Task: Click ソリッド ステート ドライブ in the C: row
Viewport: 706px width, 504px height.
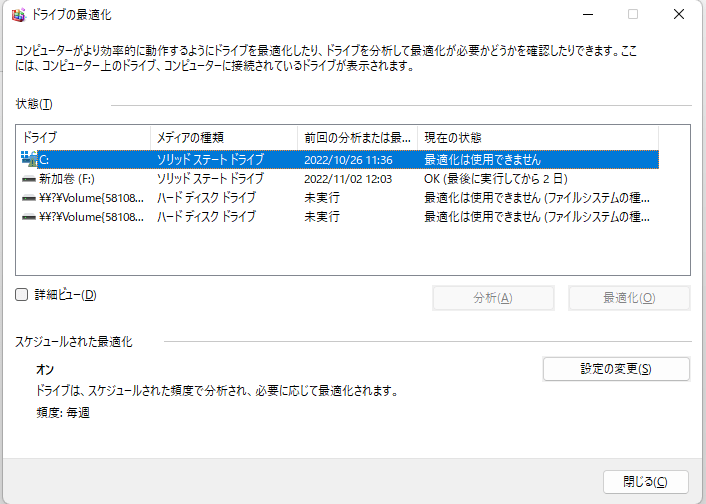Action: (210, 159)
